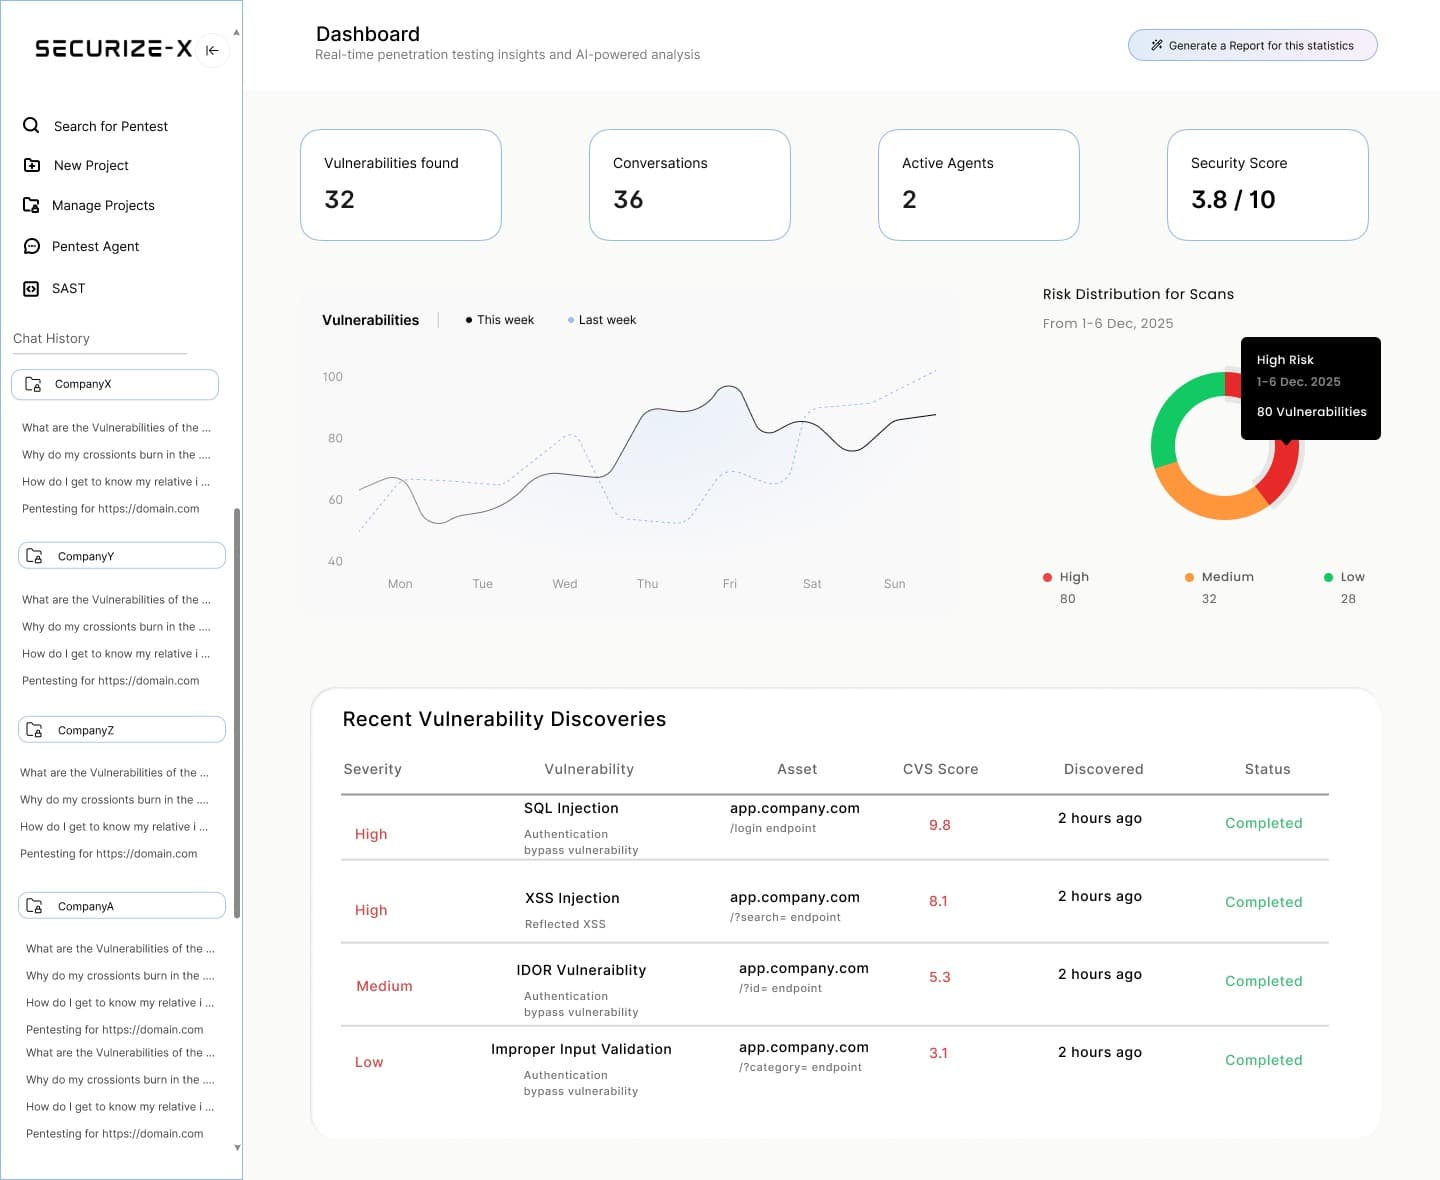The height and width of the screenshot is (1180, 1440).
Task: Open Manage Projects
Action: (103, 205)
